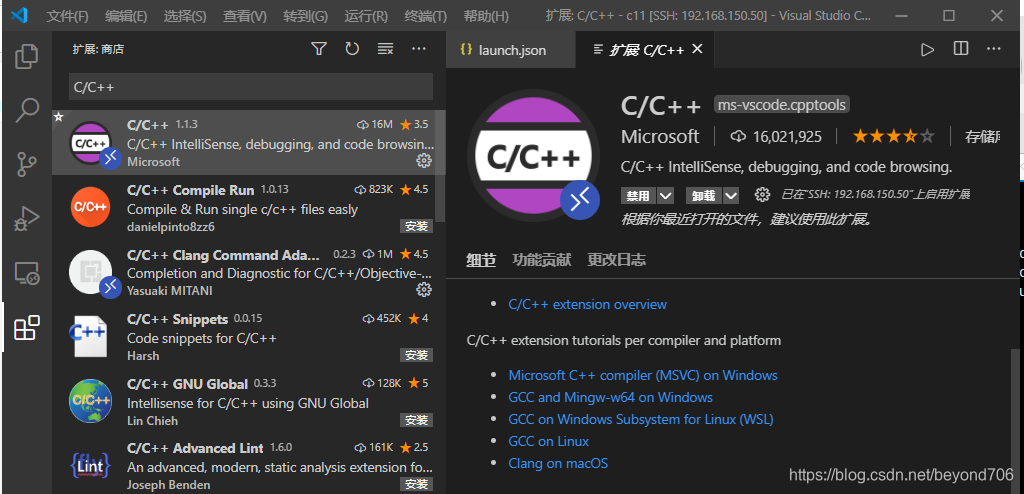Open Source Control view in activity bar

[x=27, y=165]
